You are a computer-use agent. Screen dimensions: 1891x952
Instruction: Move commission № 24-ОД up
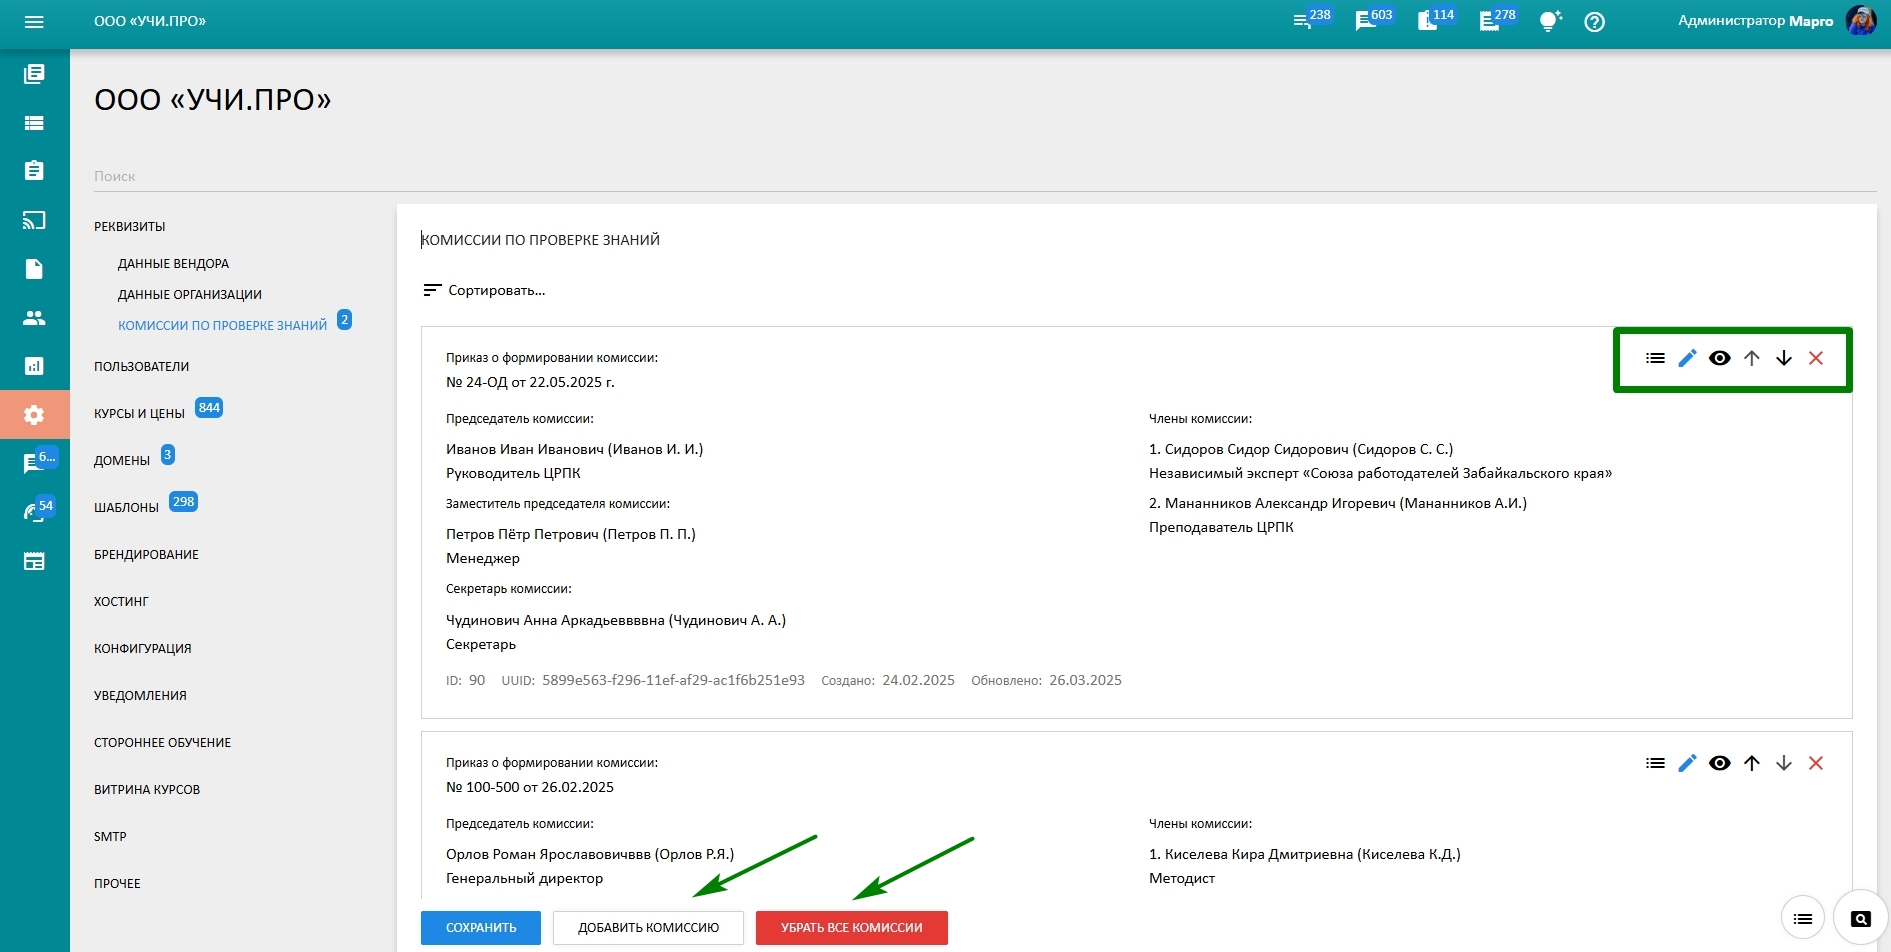(x=1752, y=358)
